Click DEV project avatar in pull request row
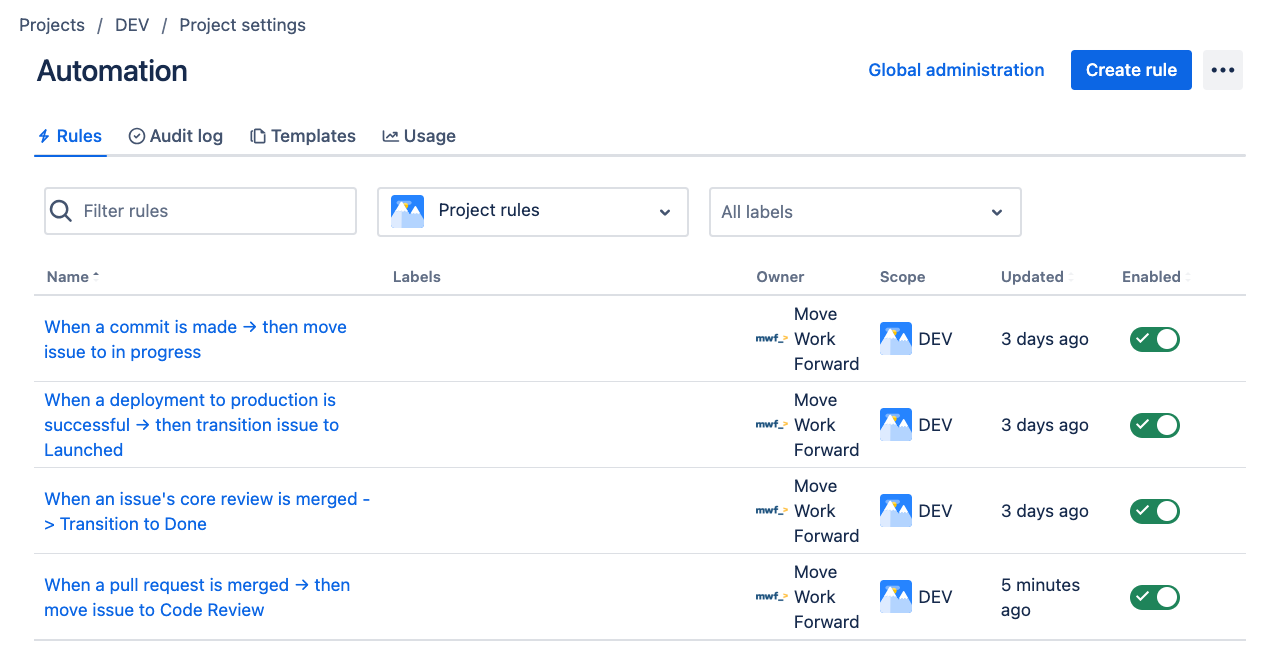 [895, 597]
